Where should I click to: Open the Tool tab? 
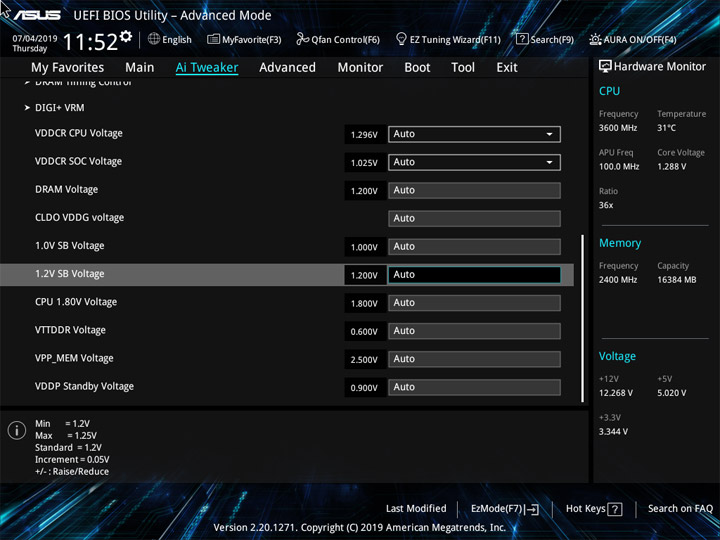463,68
